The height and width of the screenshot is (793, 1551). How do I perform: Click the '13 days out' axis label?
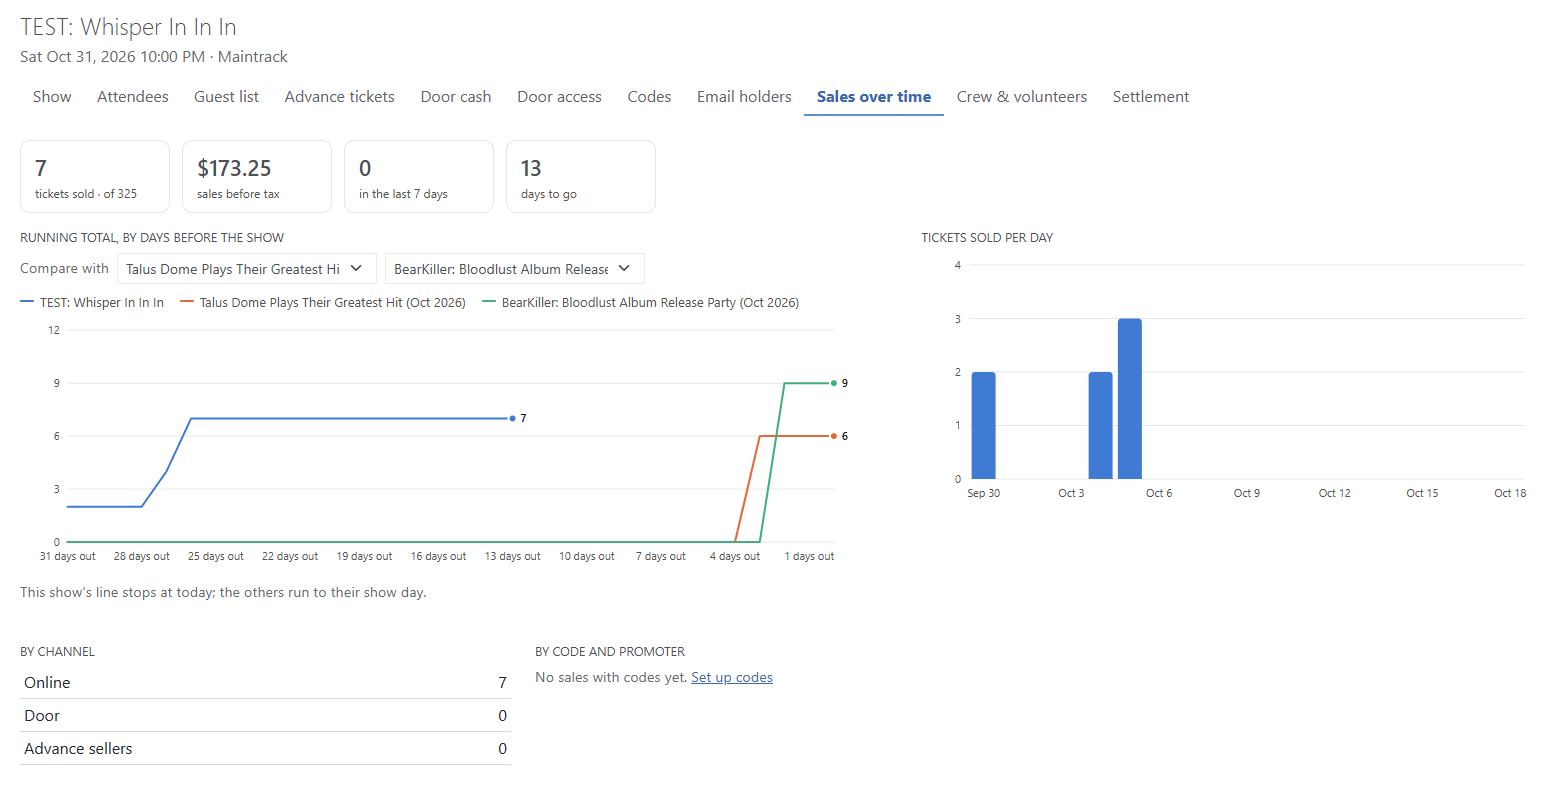pos(512,556)
